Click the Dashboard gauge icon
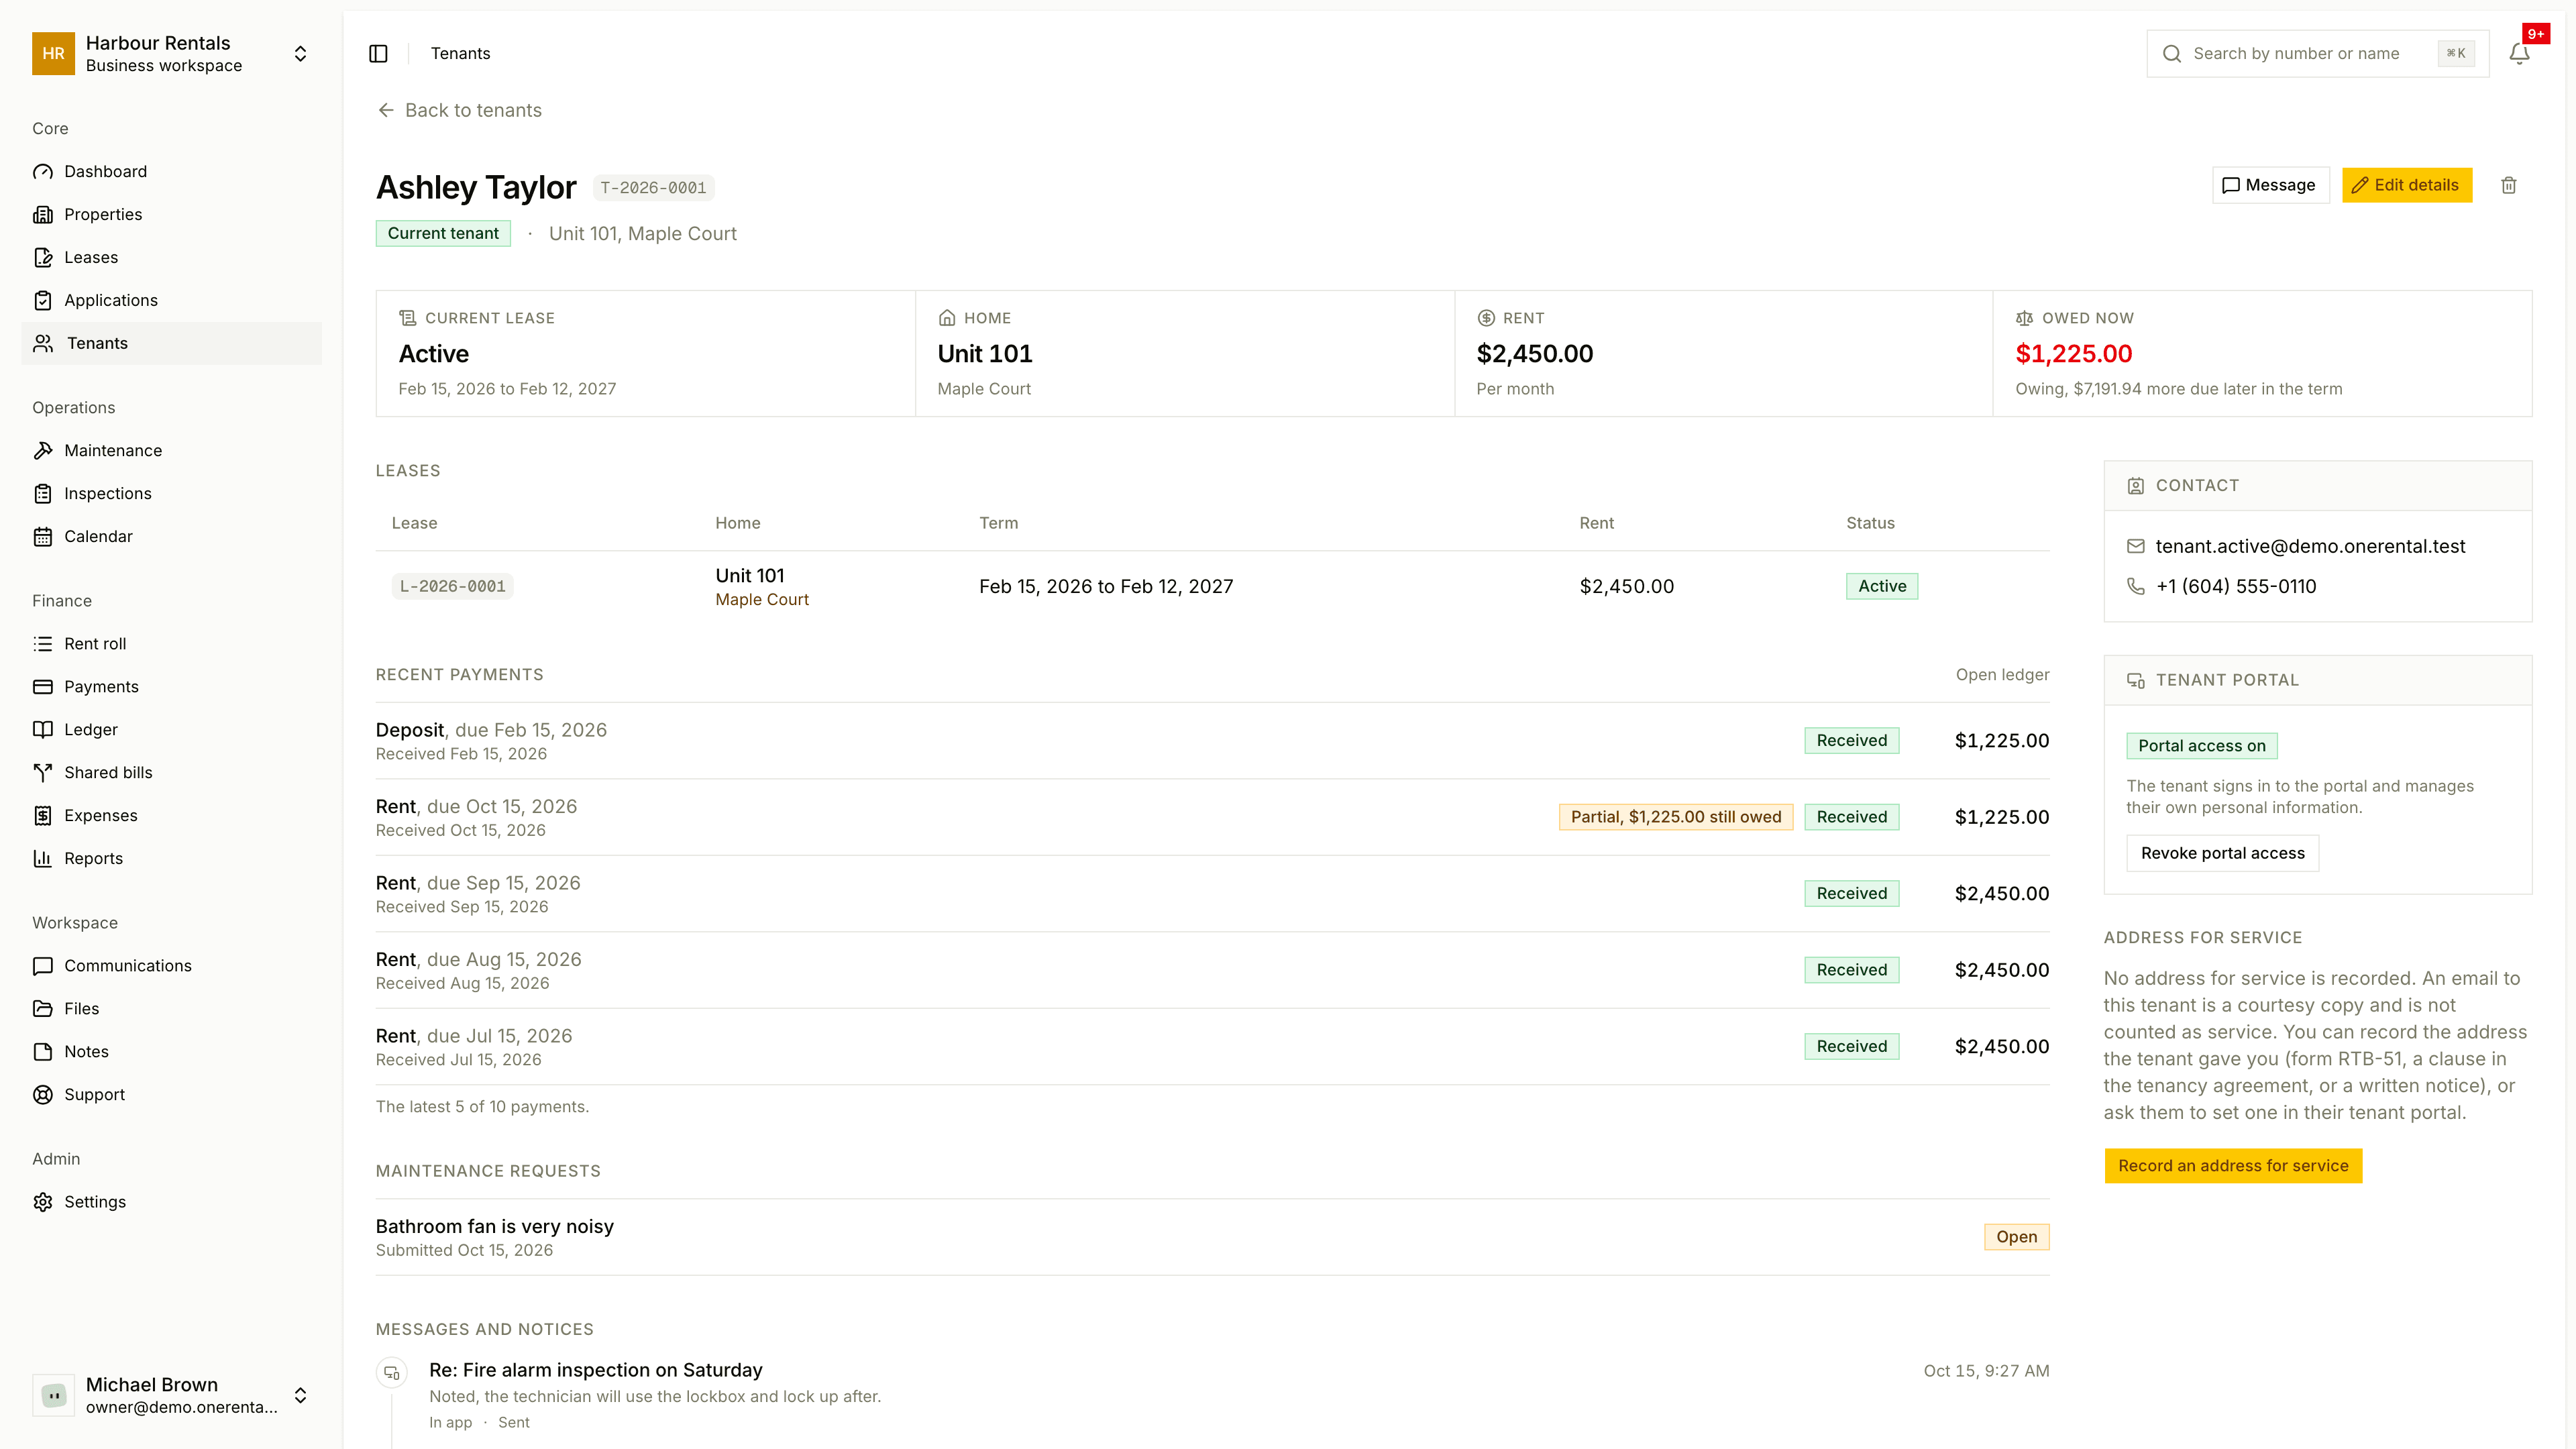Viewport: 2576px width, 1449px height. [x=43, y=172]
